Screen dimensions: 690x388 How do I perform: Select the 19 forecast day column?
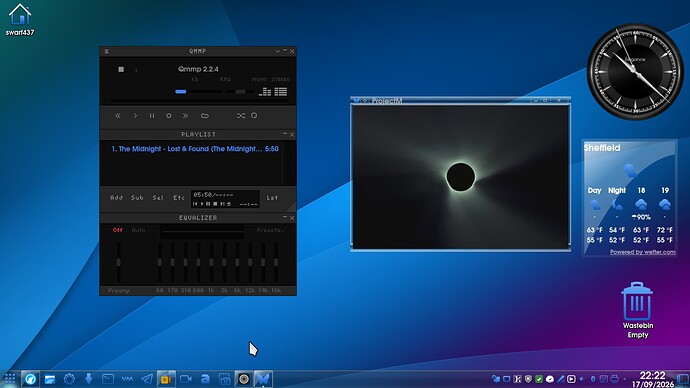tap(664, 216)
